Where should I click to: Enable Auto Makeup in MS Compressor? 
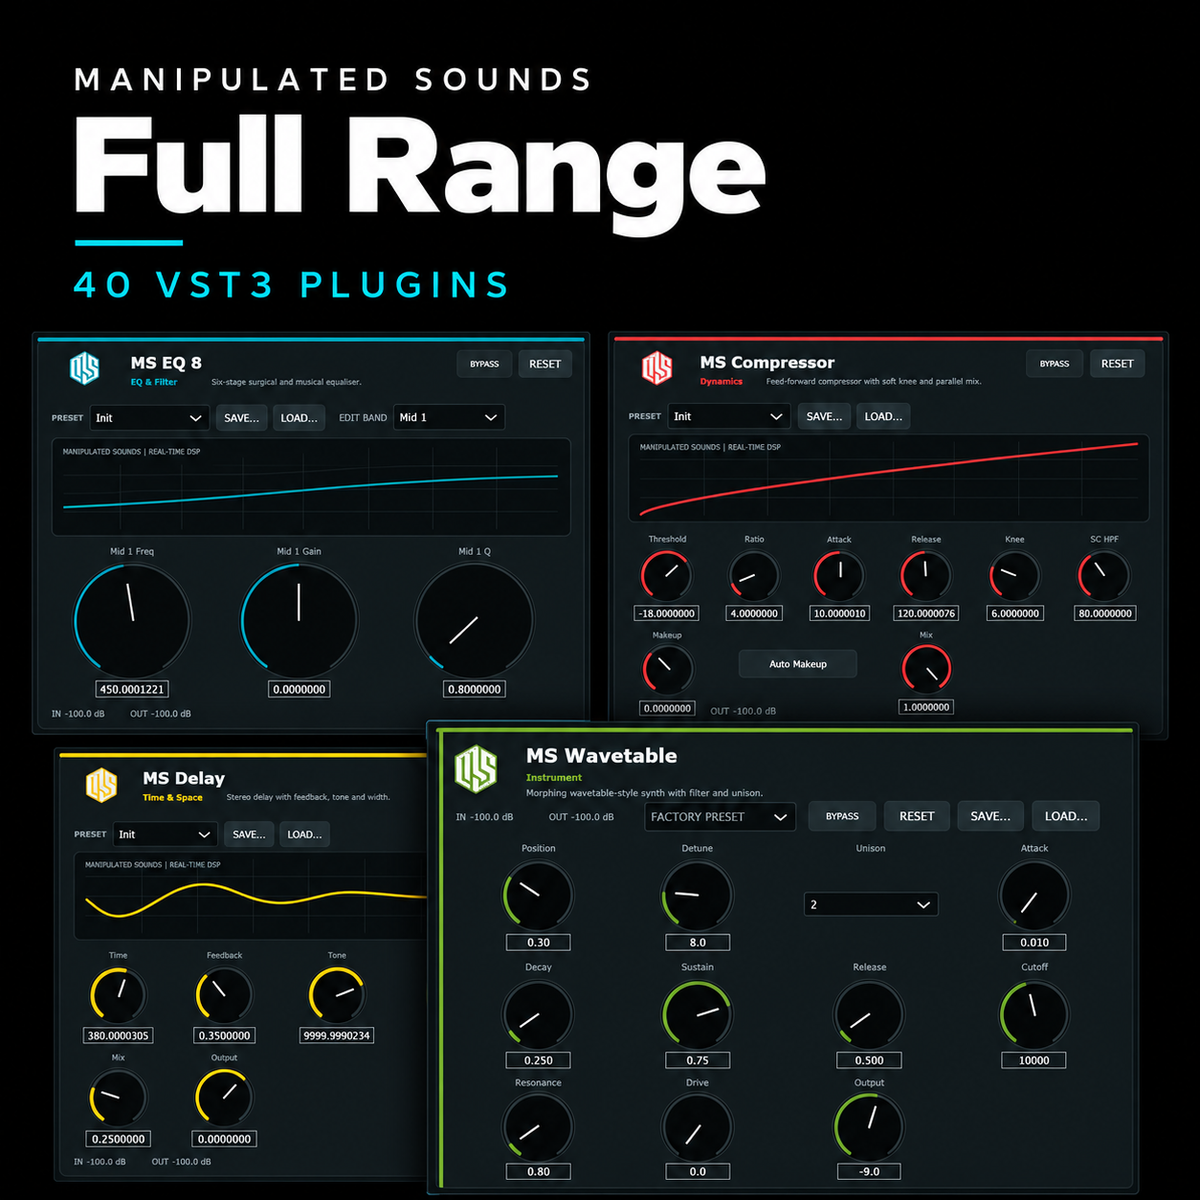click(798, 664)
